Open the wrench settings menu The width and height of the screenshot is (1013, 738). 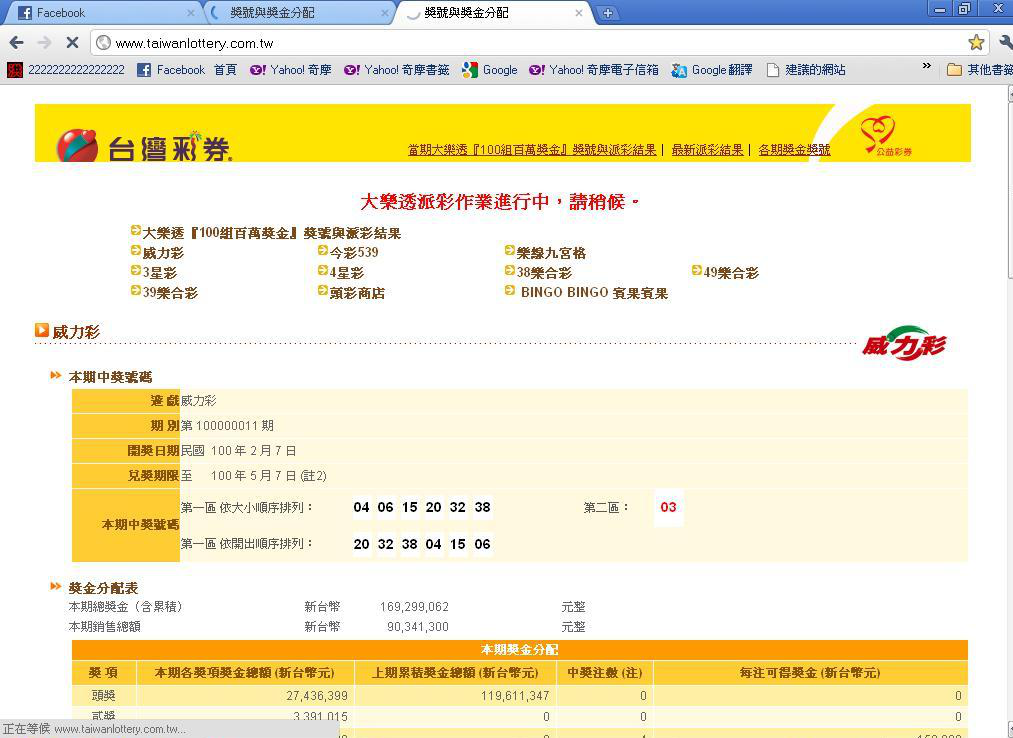(1005, 42)
